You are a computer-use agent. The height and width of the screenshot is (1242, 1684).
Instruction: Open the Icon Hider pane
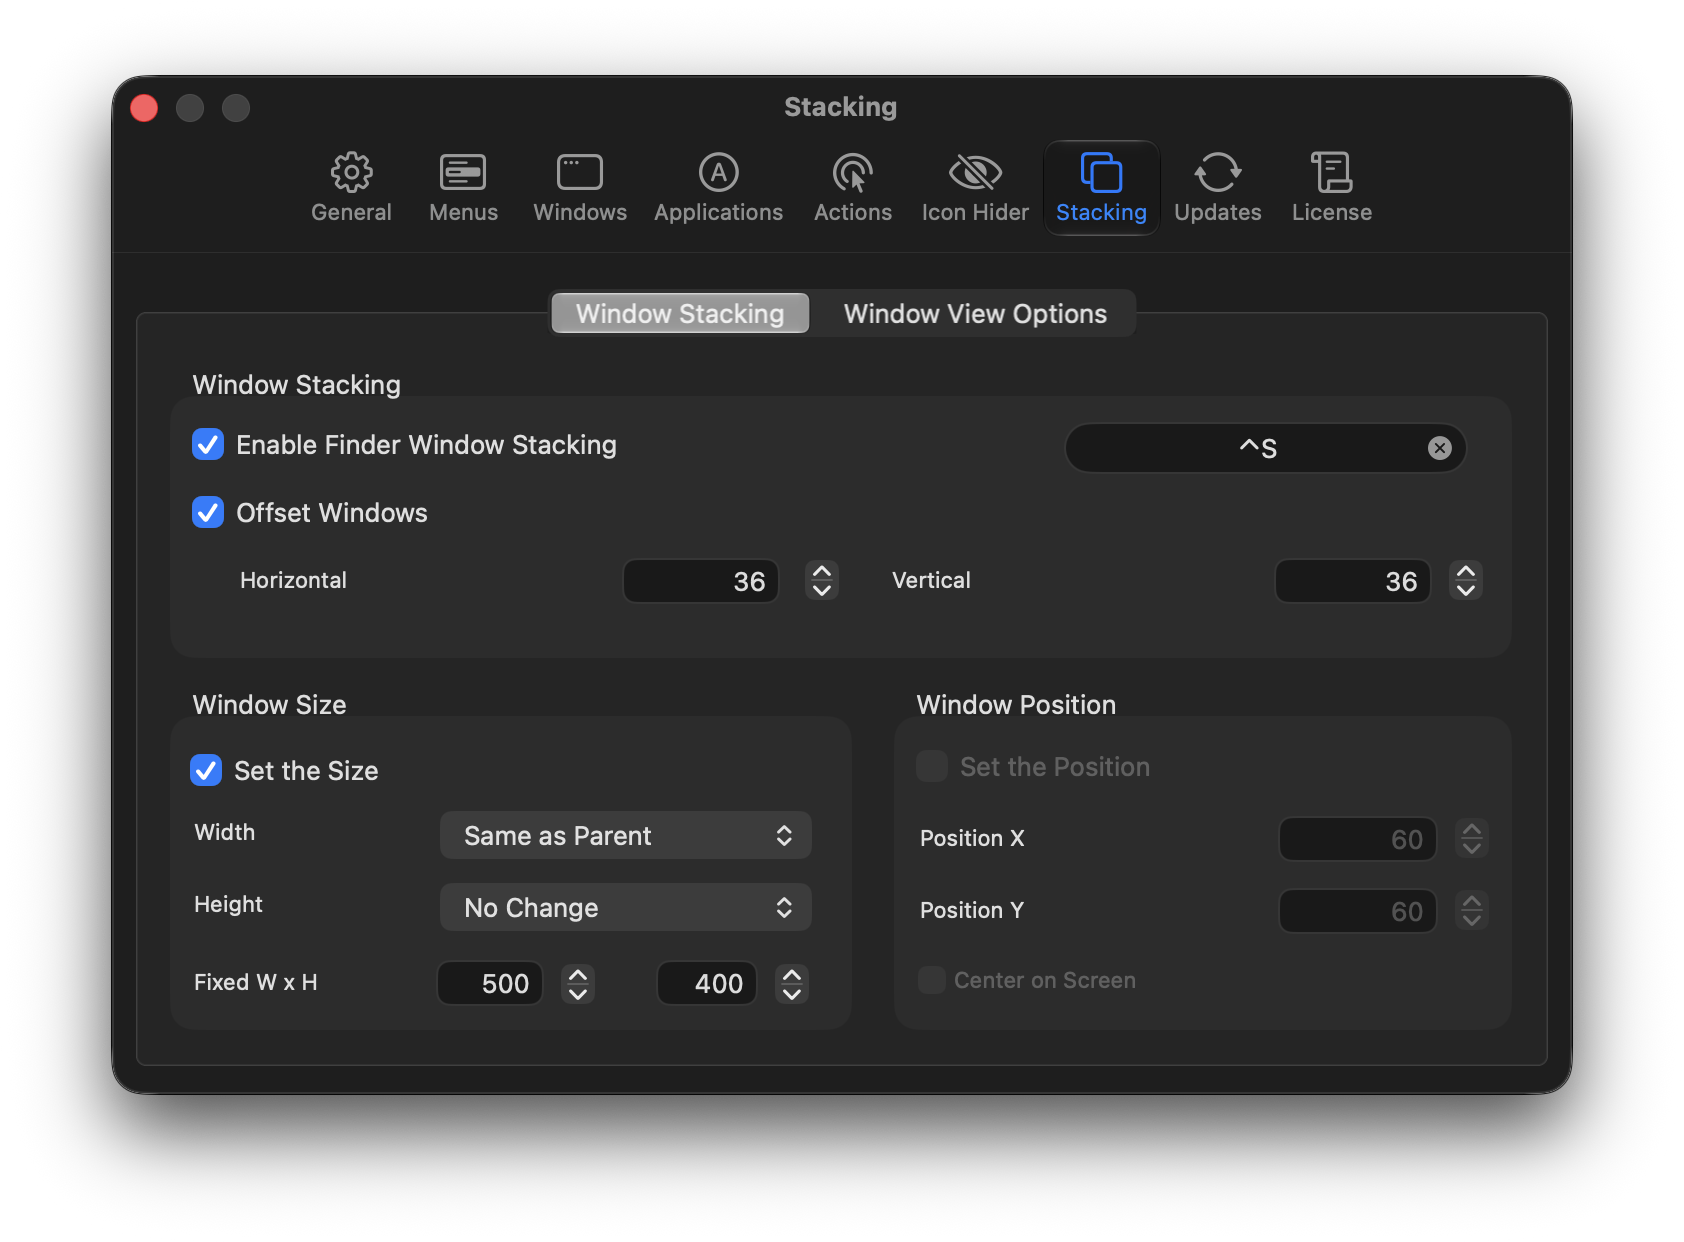975,187
